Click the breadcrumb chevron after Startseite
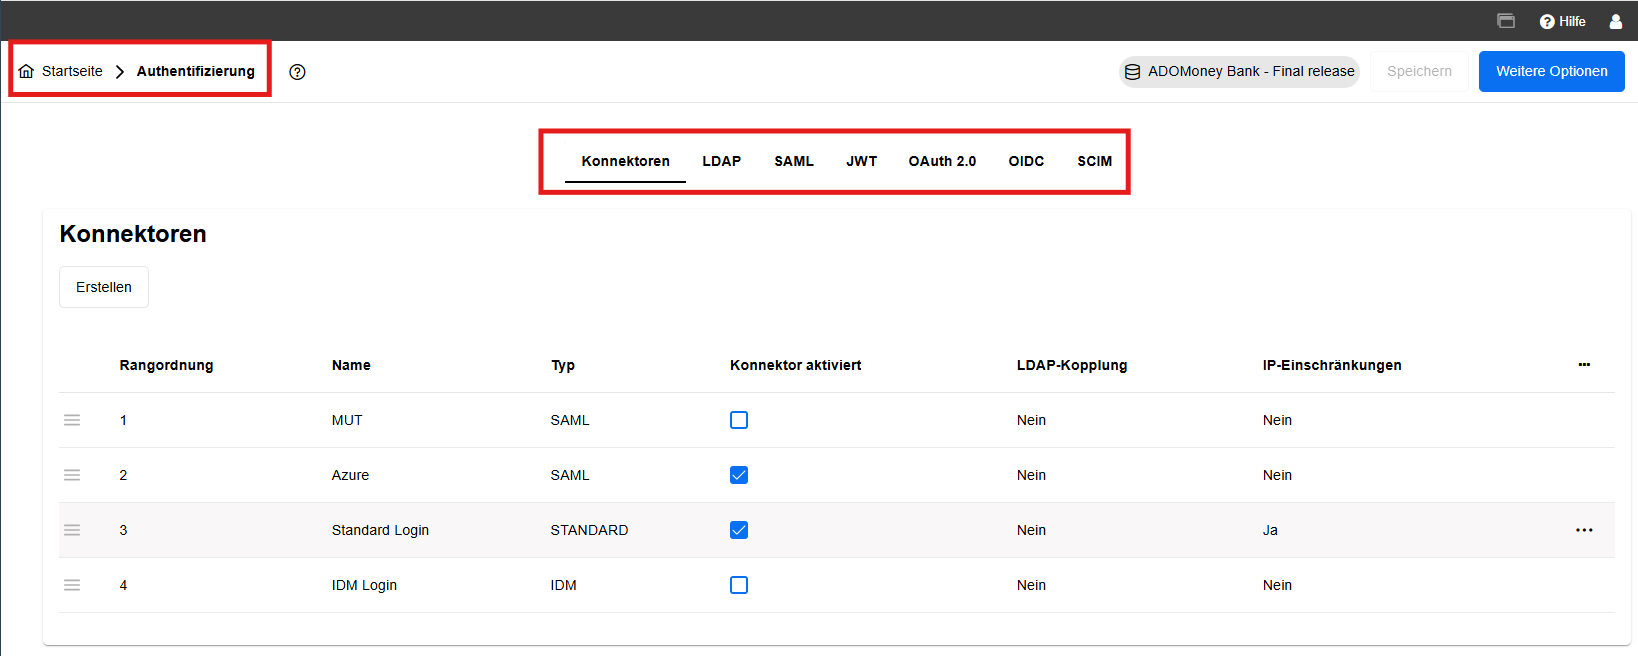Viewport: 1638px width, 656px height. point(120,72)
